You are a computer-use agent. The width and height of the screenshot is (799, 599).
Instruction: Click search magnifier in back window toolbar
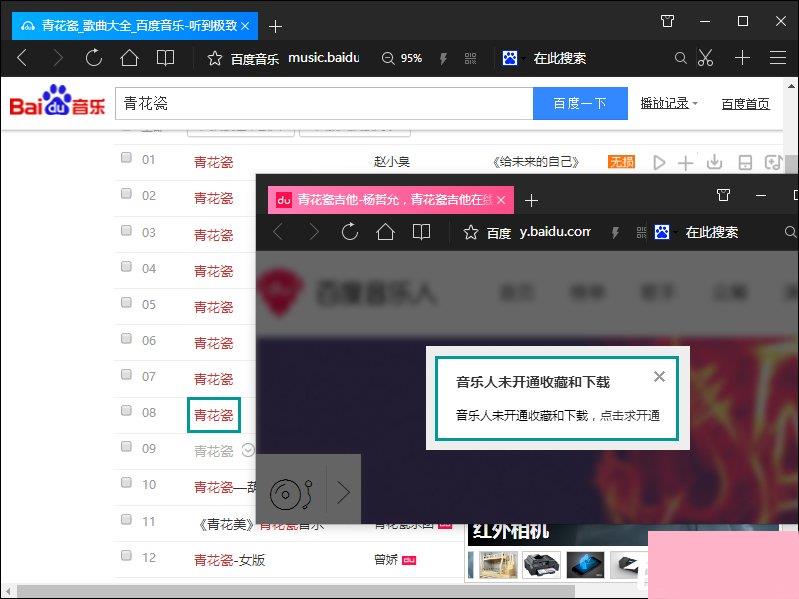[x=680, y=58]
